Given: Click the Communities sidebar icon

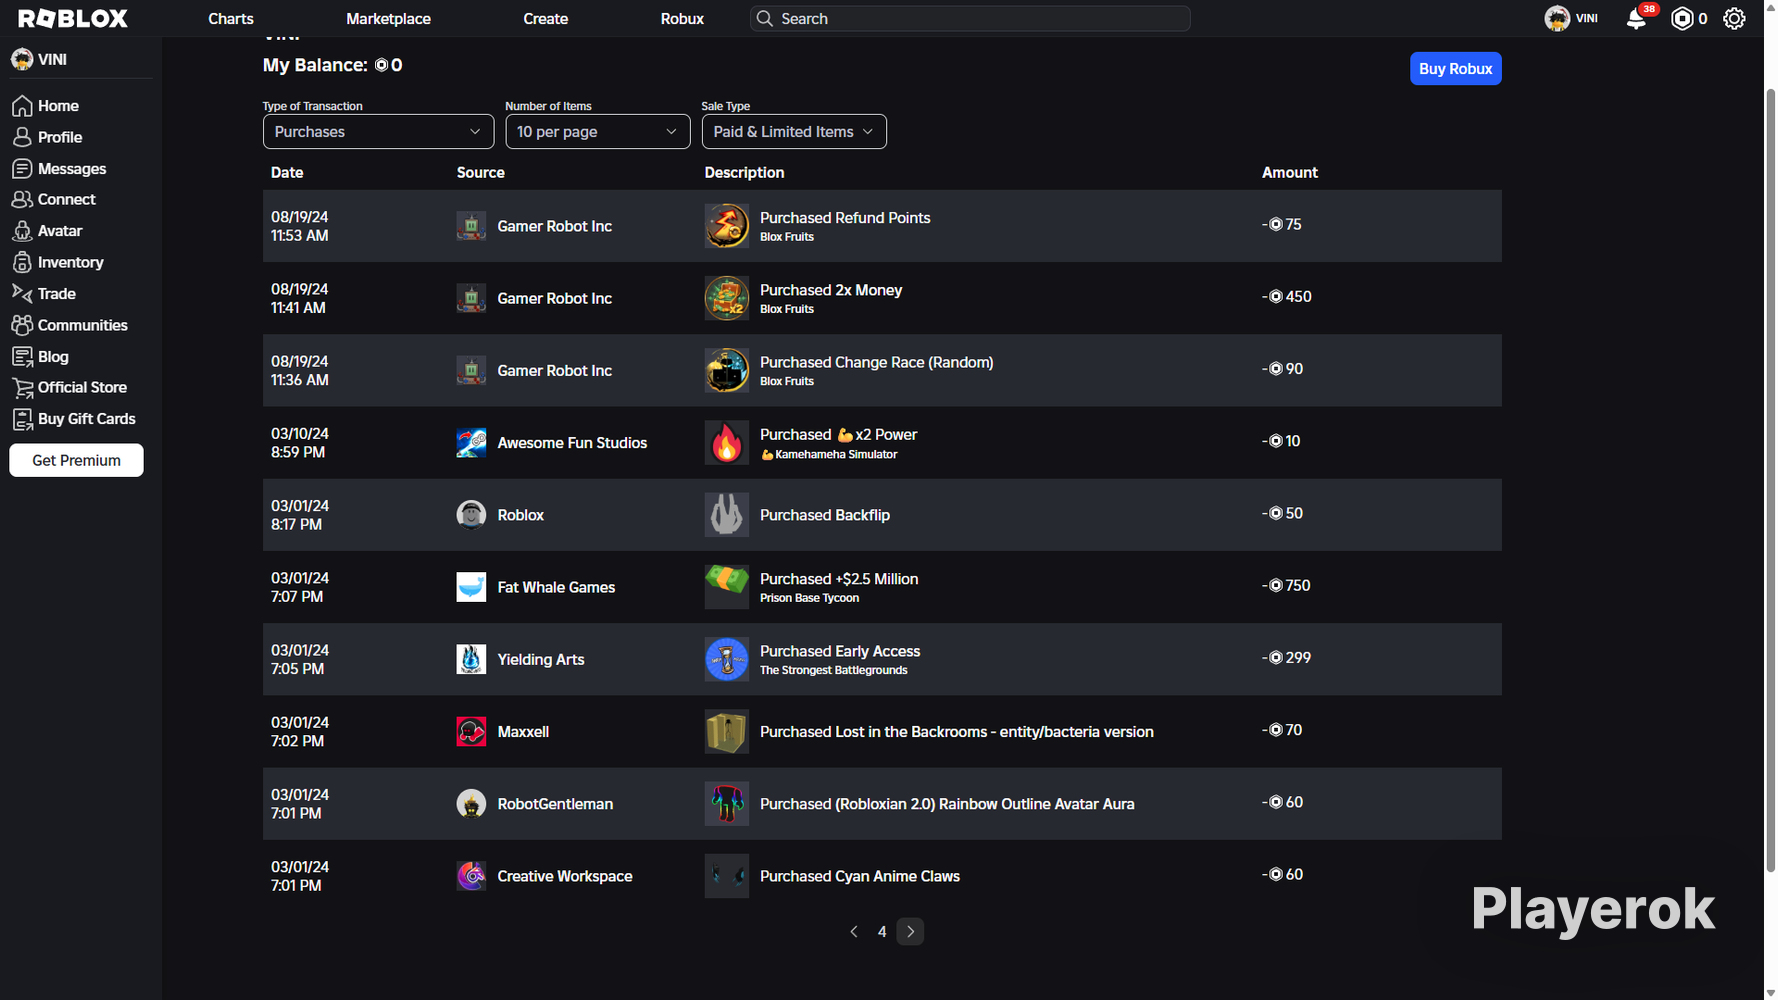Looking at the screenshot, I should [x=22, y=325].
